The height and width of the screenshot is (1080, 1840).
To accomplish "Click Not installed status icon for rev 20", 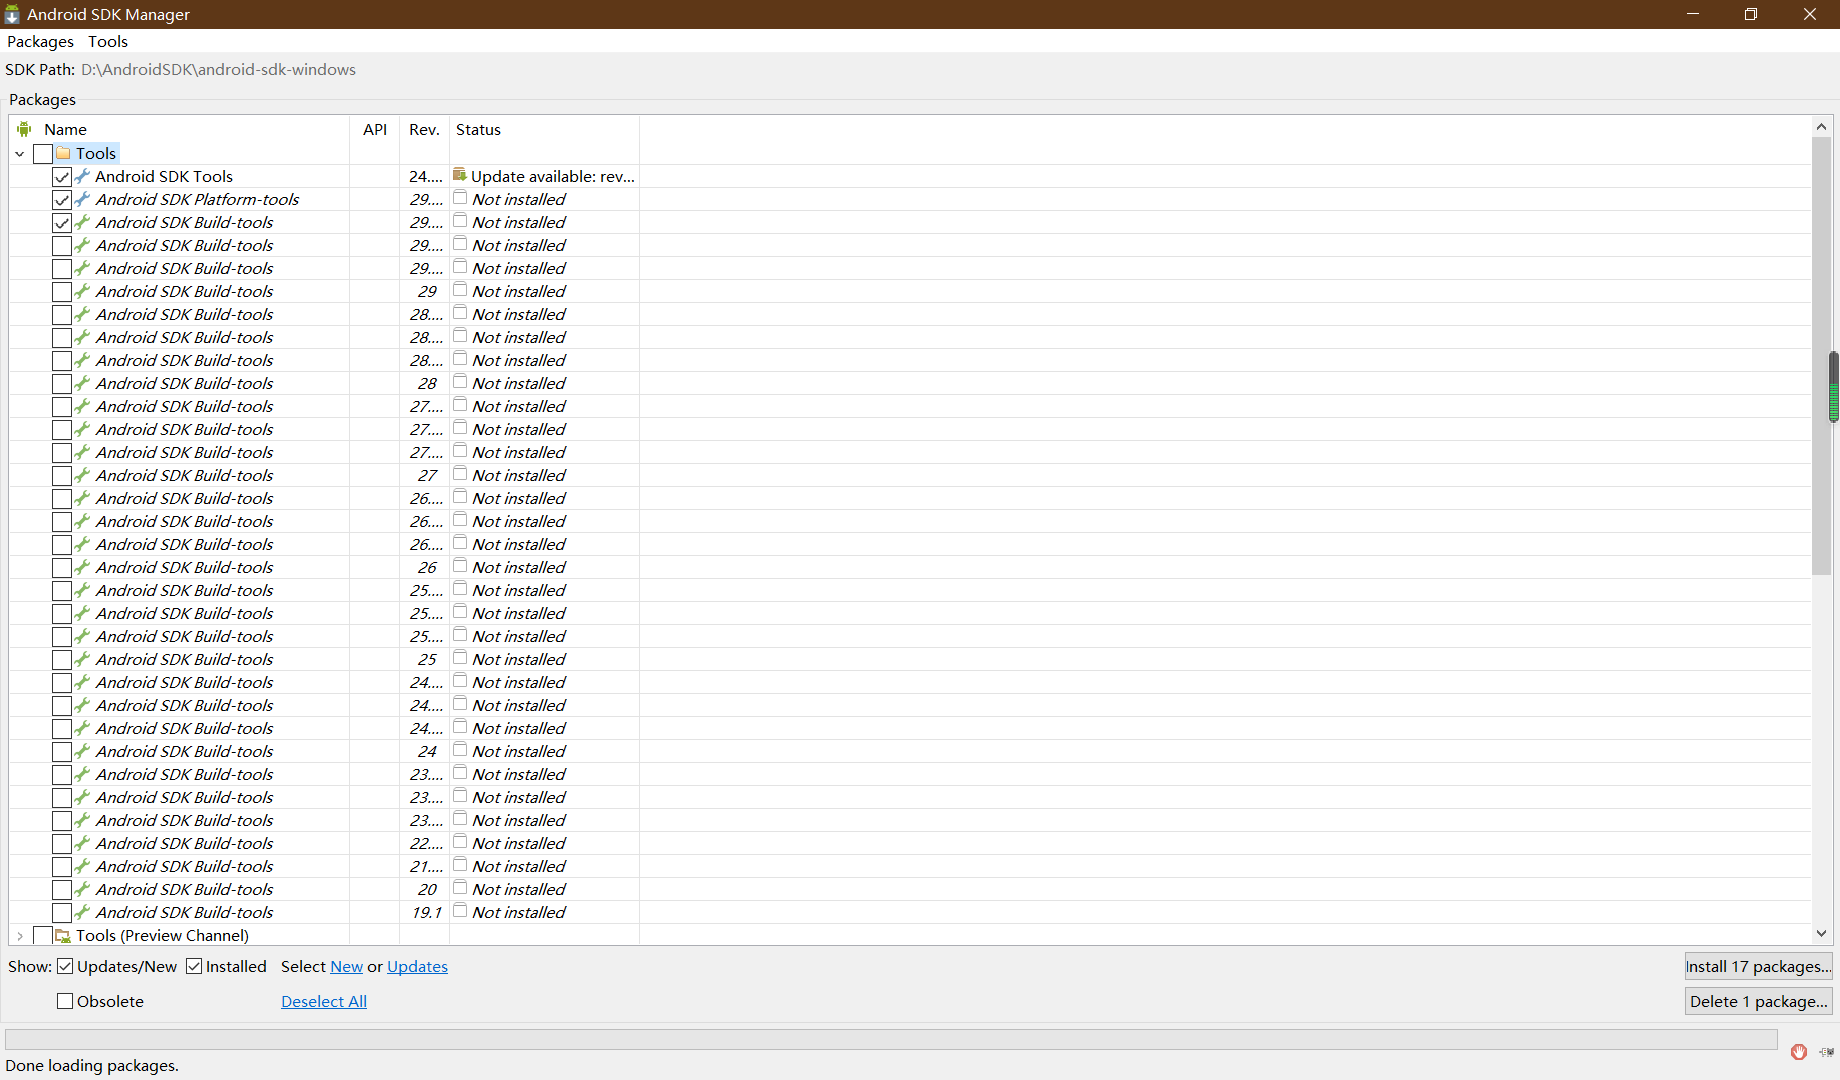I will pos(460,888).
